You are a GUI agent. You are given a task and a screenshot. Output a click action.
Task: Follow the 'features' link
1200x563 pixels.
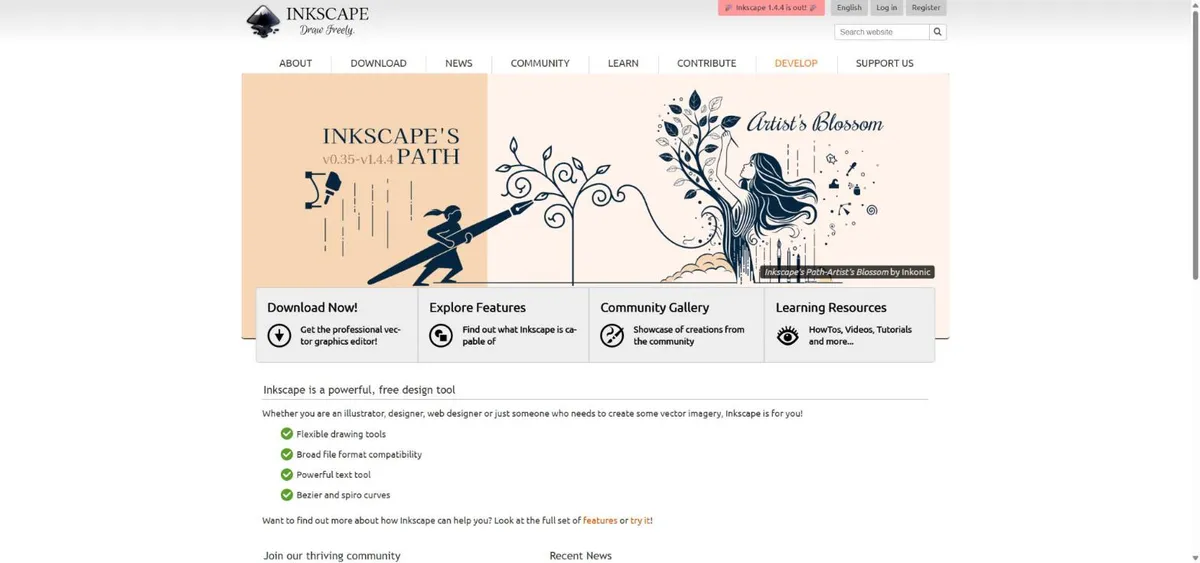(600, 521)
